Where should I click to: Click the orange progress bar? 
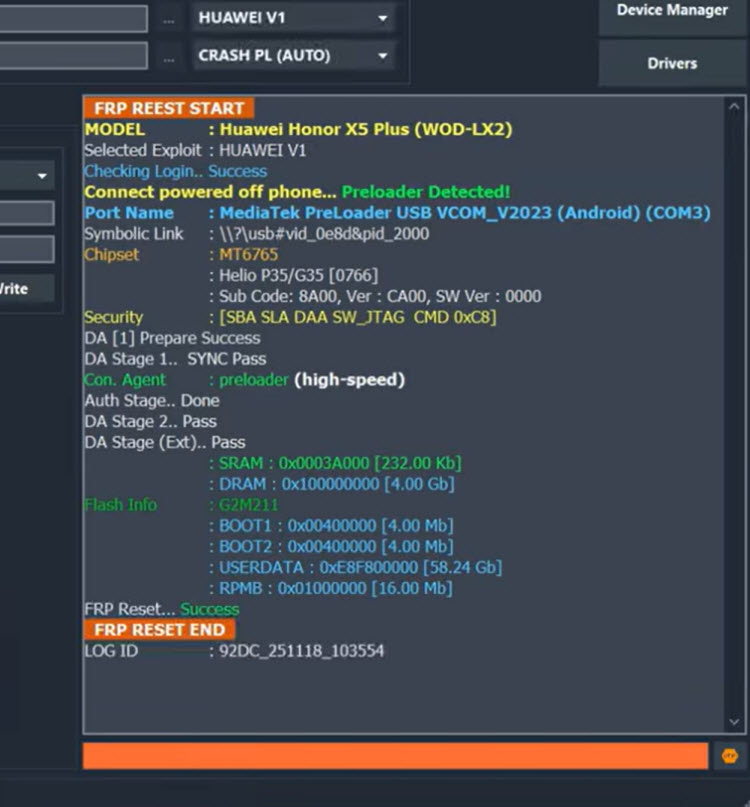coord(395,756)
